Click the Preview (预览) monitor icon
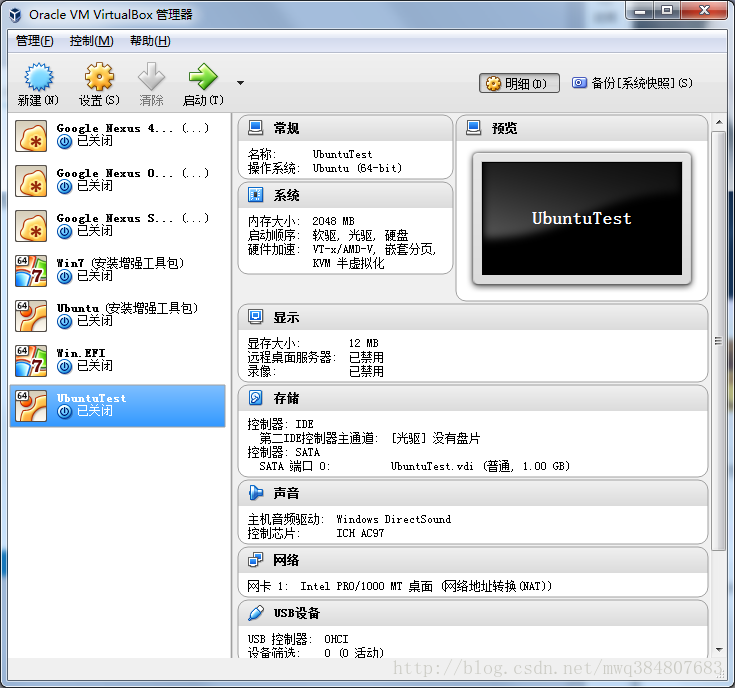The height and width of the screenshot is (688, 735). (x=473, y=128)
